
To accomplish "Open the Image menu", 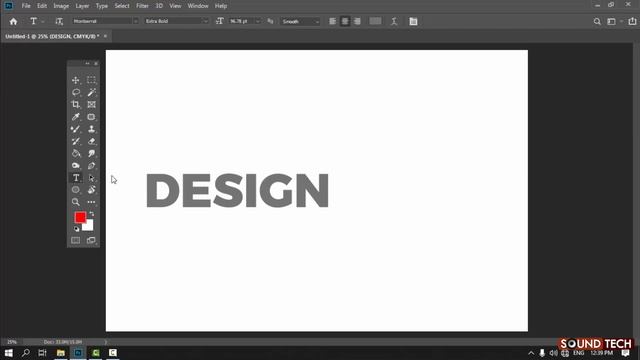I will tap(61, 6).
